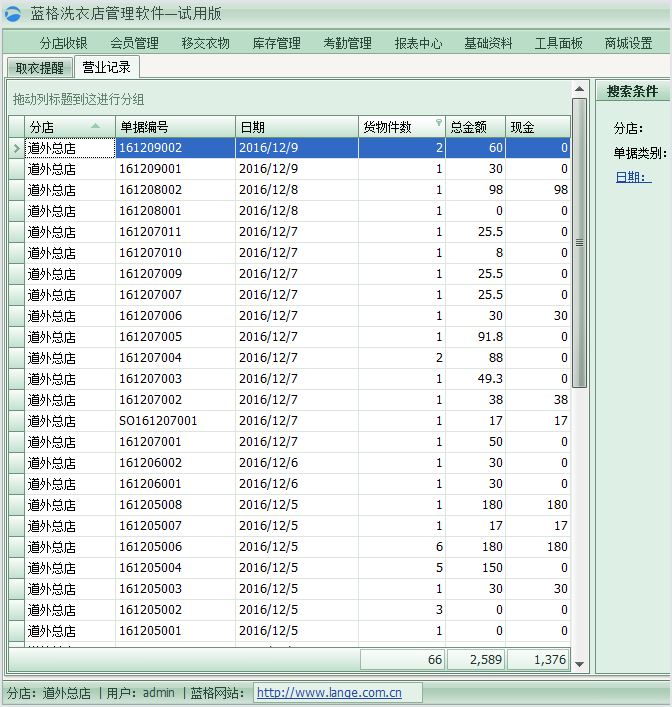The height and width of the screenshot is (707, 672).
Task: Select the 营业记录 tab
Action: (x=107, y=67)
